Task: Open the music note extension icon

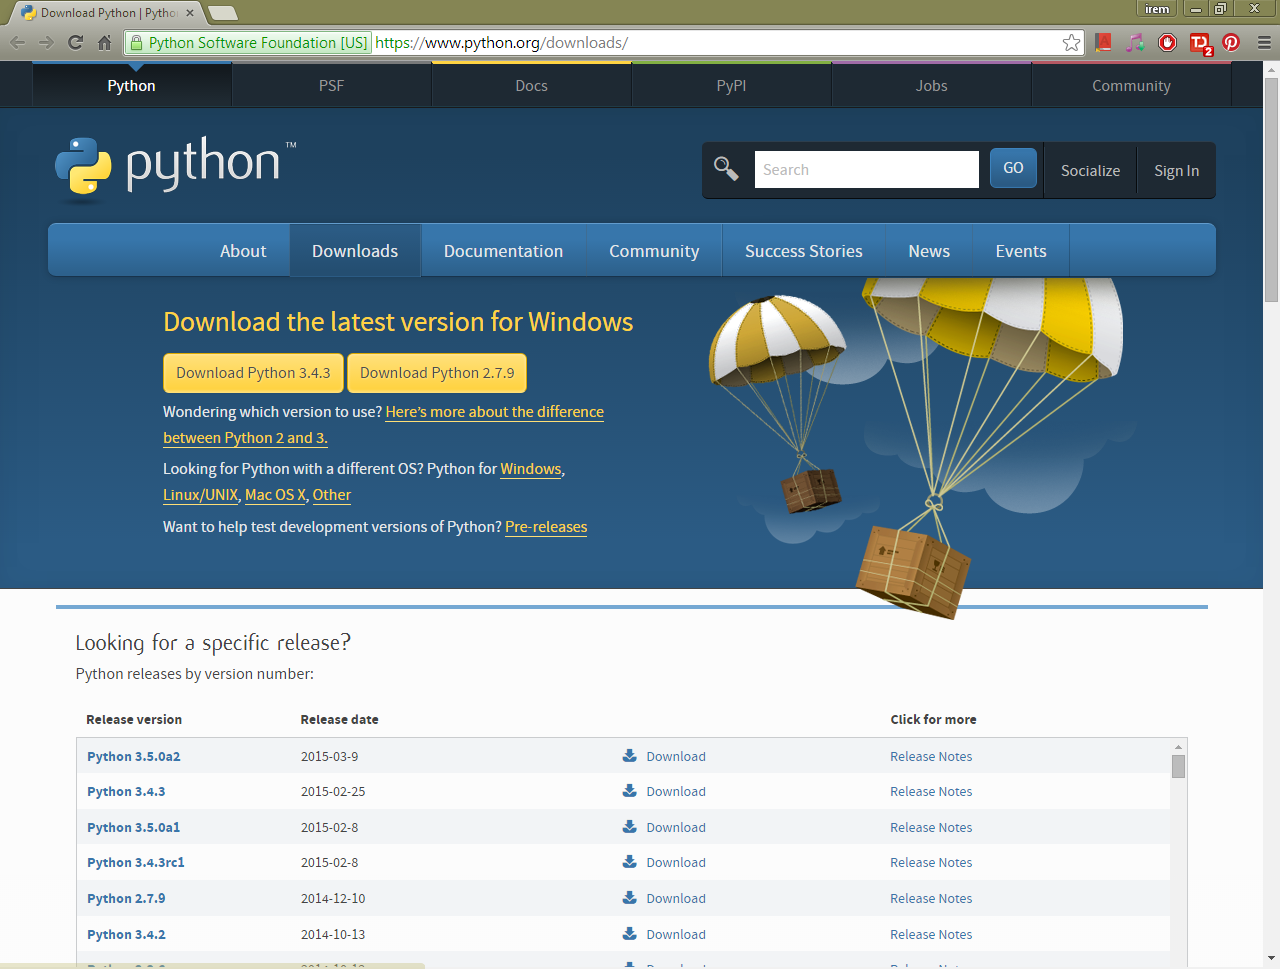Action: [1135, 42]
